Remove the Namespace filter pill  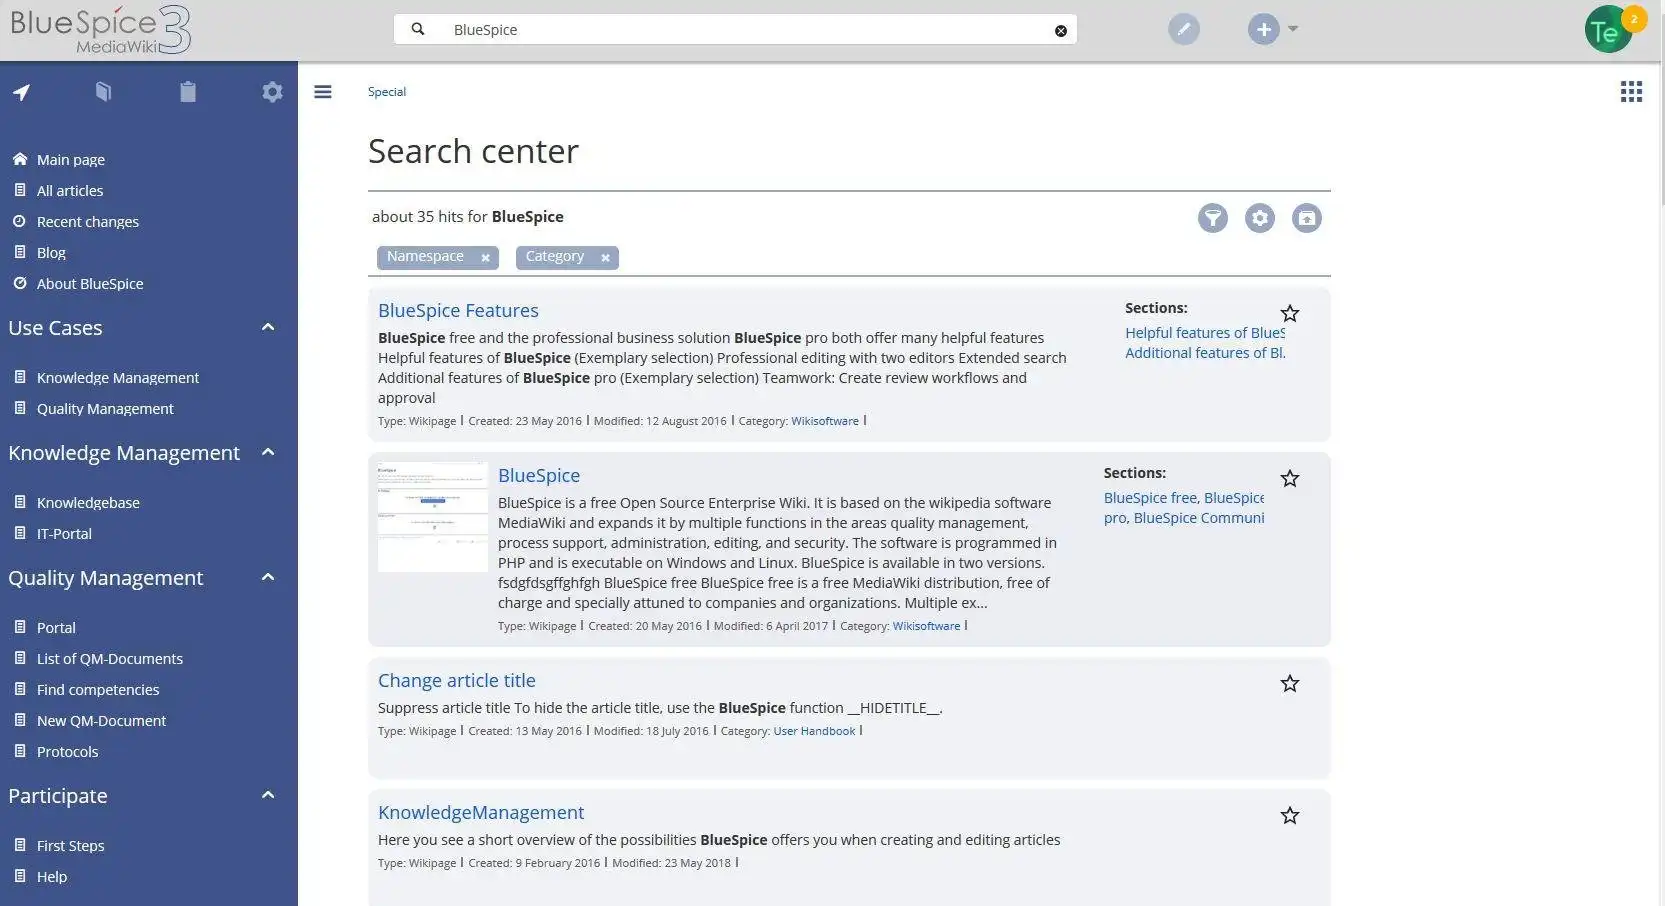(485, 257)
